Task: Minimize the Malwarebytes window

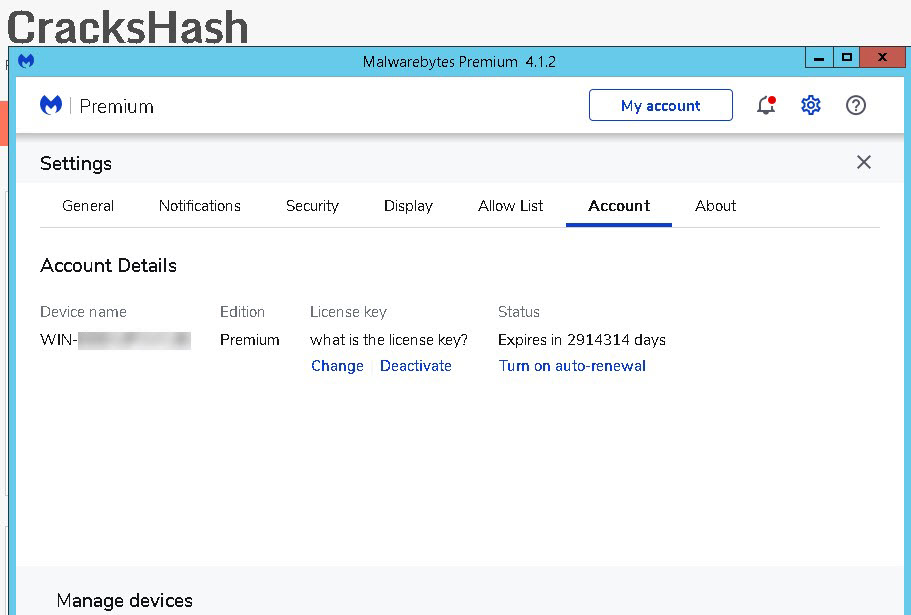Action: point(819,57)
